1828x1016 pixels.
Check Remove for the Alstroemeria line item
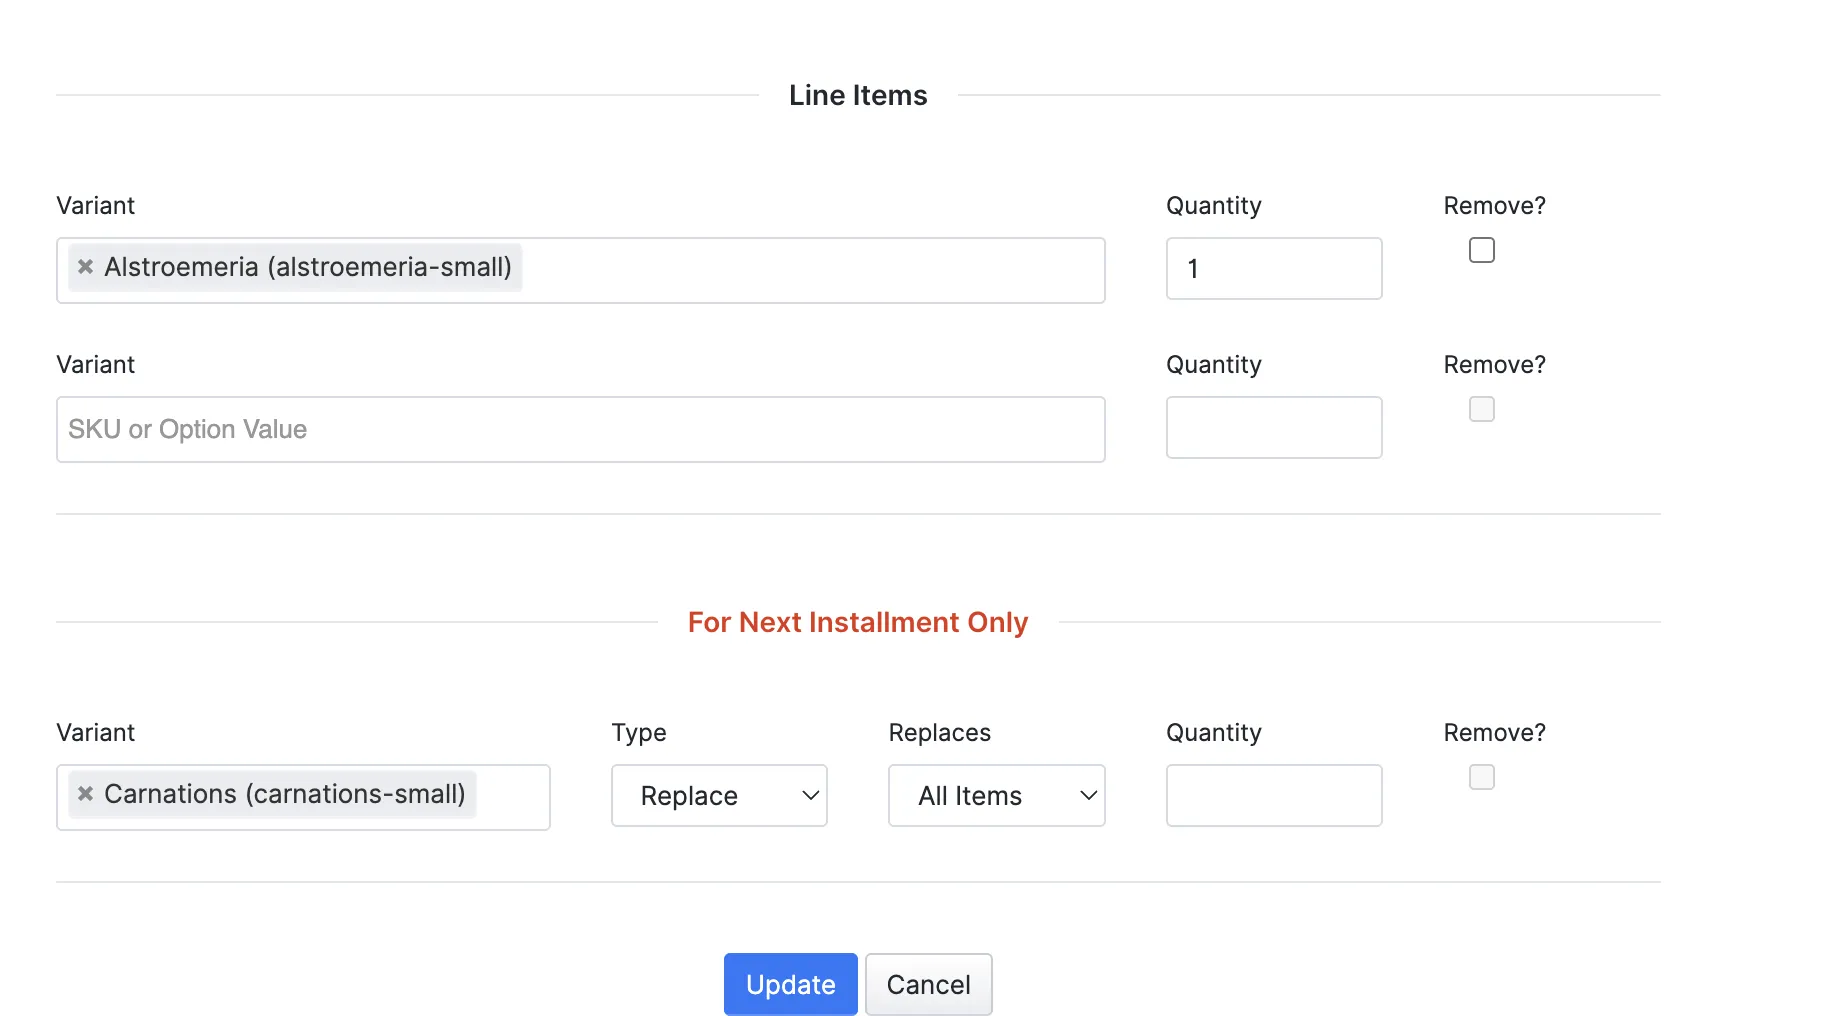[1482, 250]
